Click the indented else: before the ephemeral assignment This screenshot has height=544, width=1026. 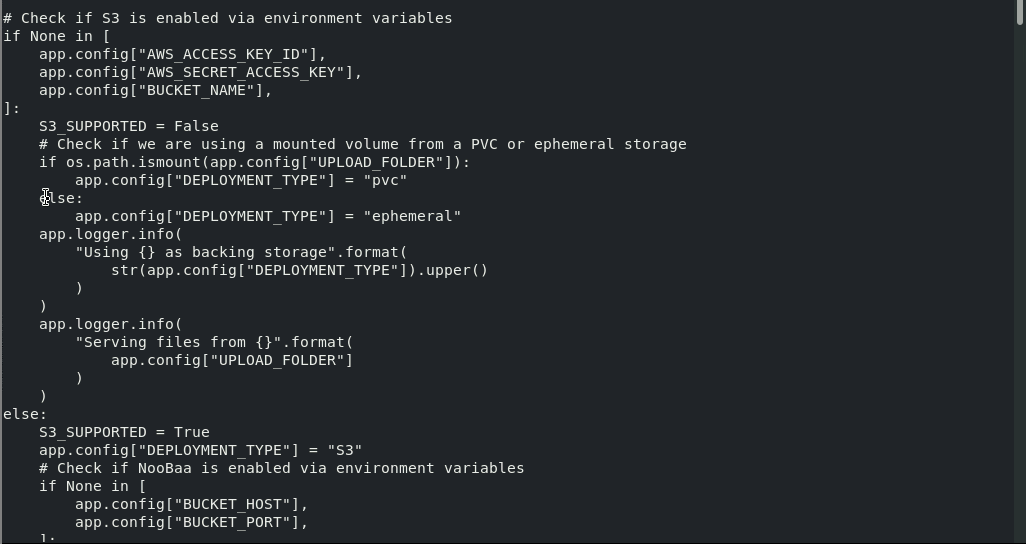point(61,198)
